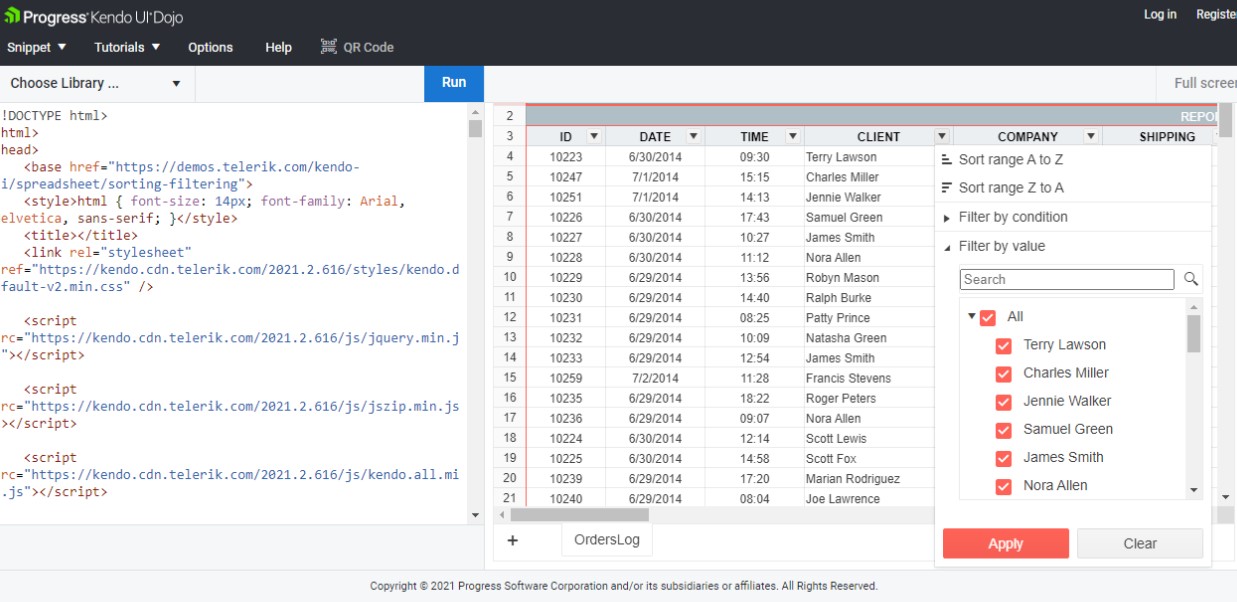Open the DATE column filter arrow

tap(692, 137)
